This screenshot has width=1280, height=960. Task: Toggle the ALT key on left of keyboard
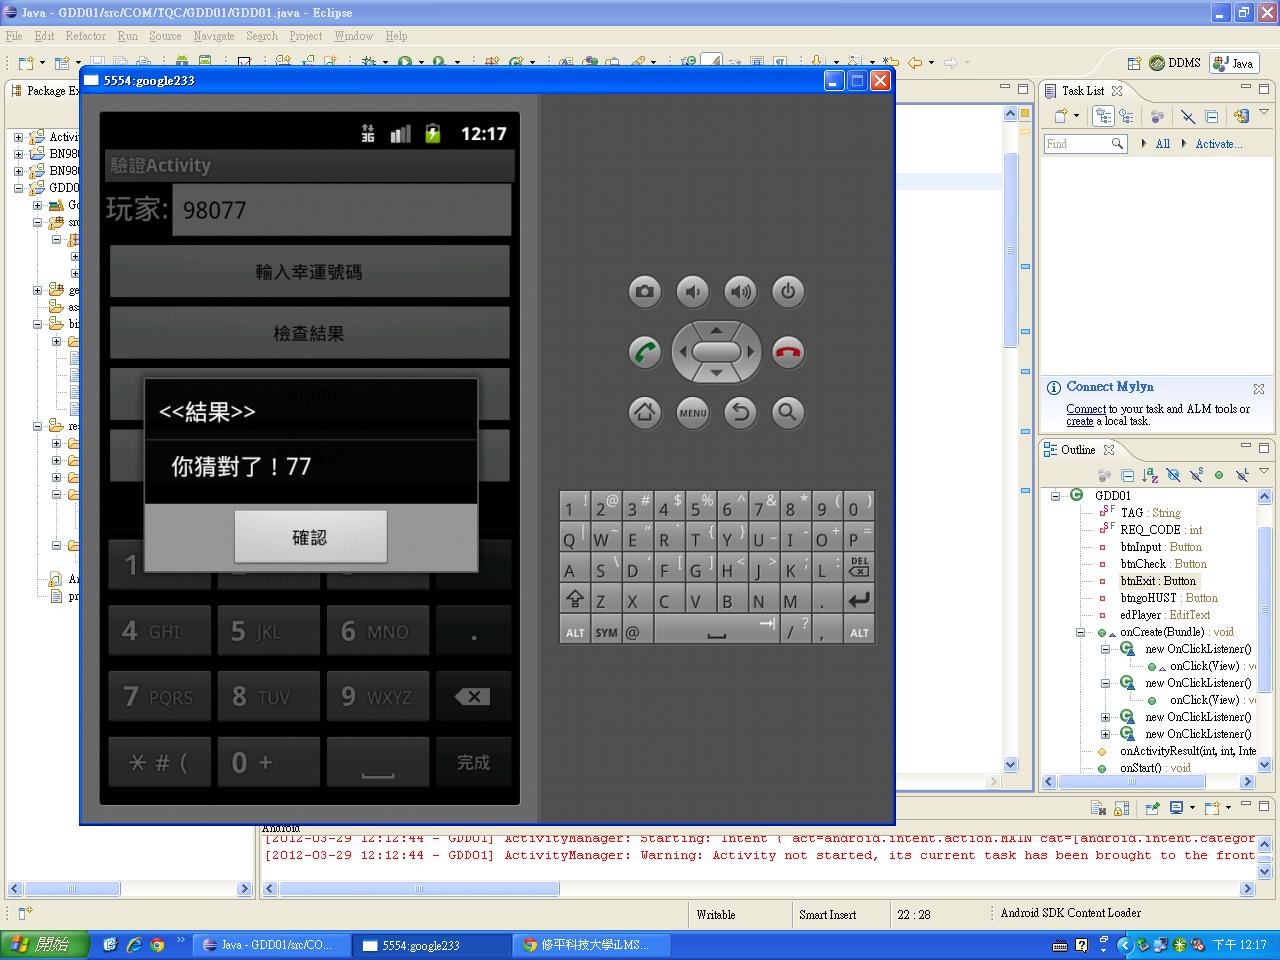[x=575, y=632]
